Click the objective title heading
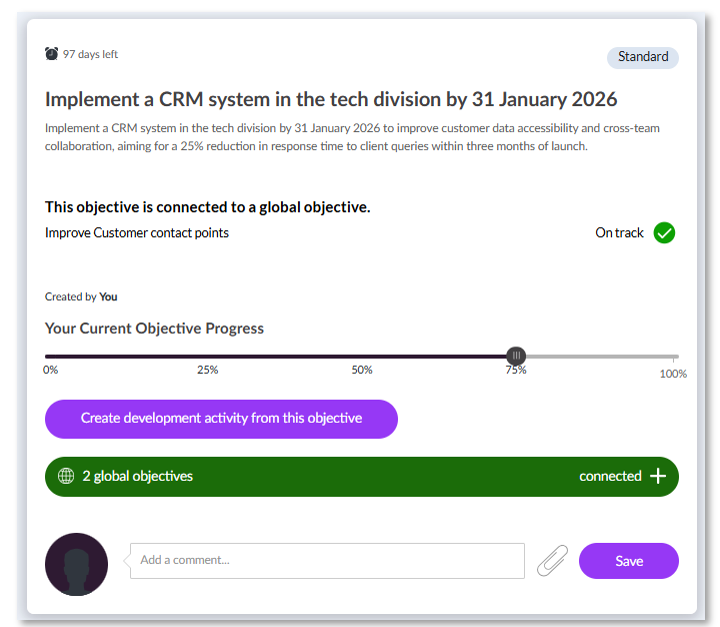Screen dimensions: 720x627 tap(331, 100)
